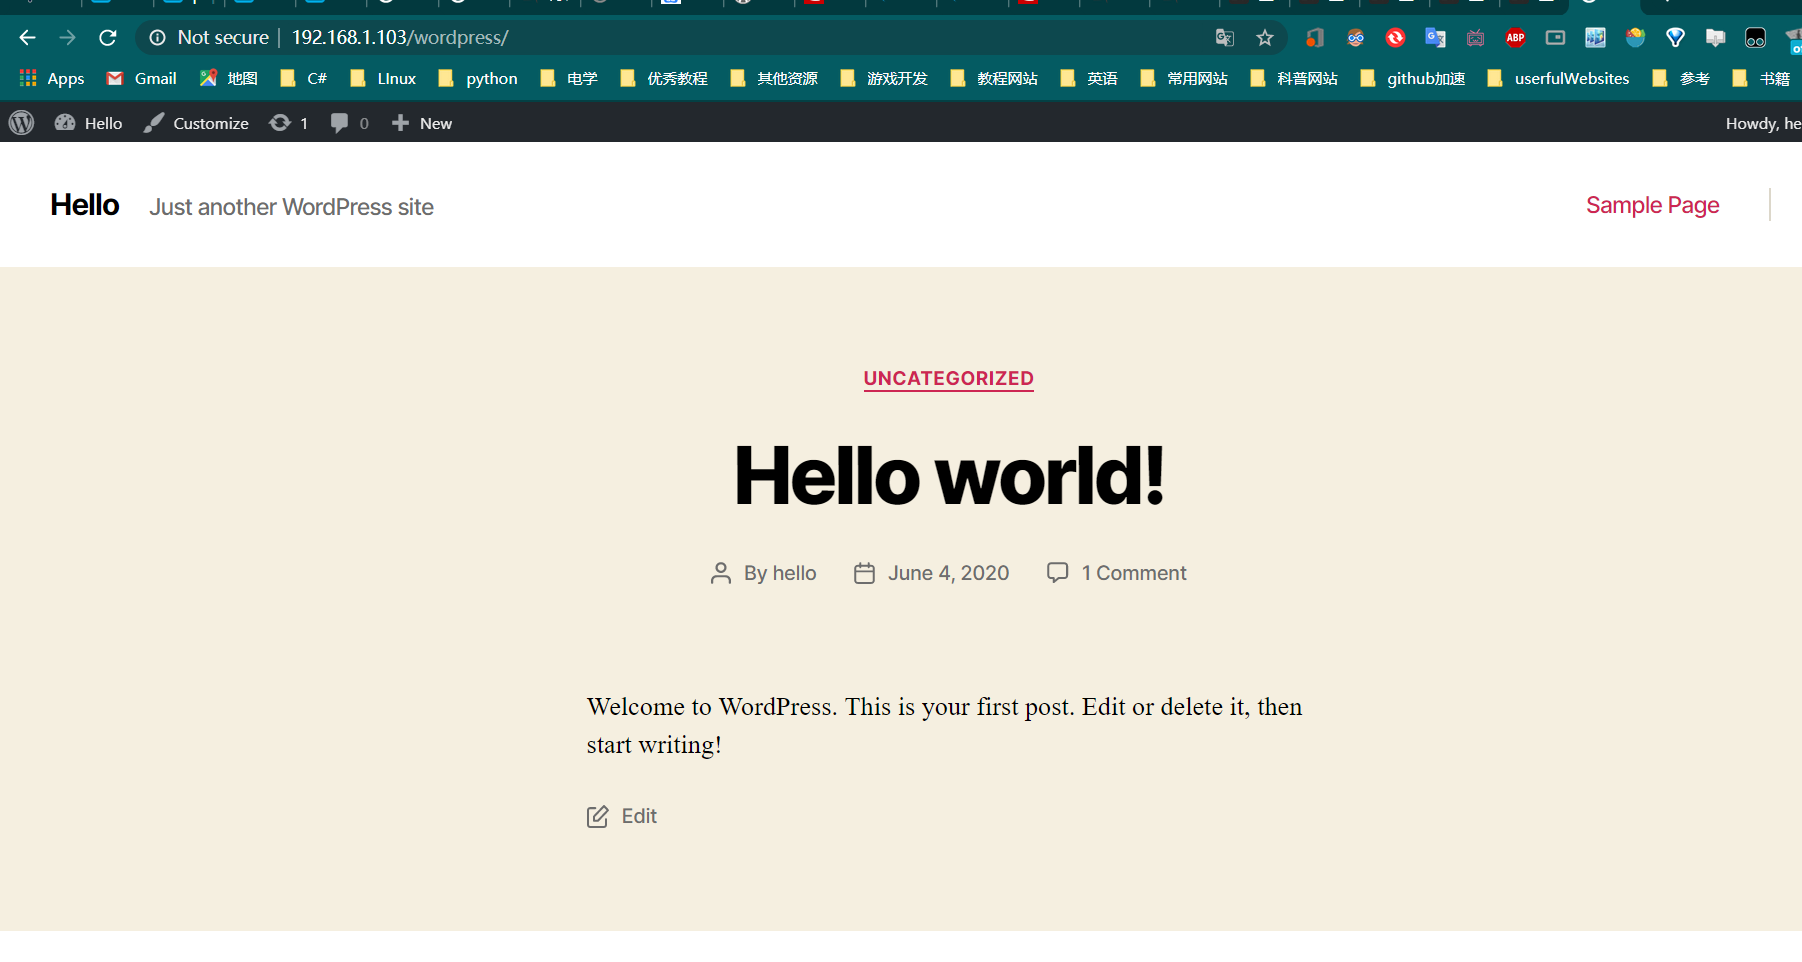Open the black goggles extension icon
This screenshot has height=962, width=1802.
[1755, 38]
